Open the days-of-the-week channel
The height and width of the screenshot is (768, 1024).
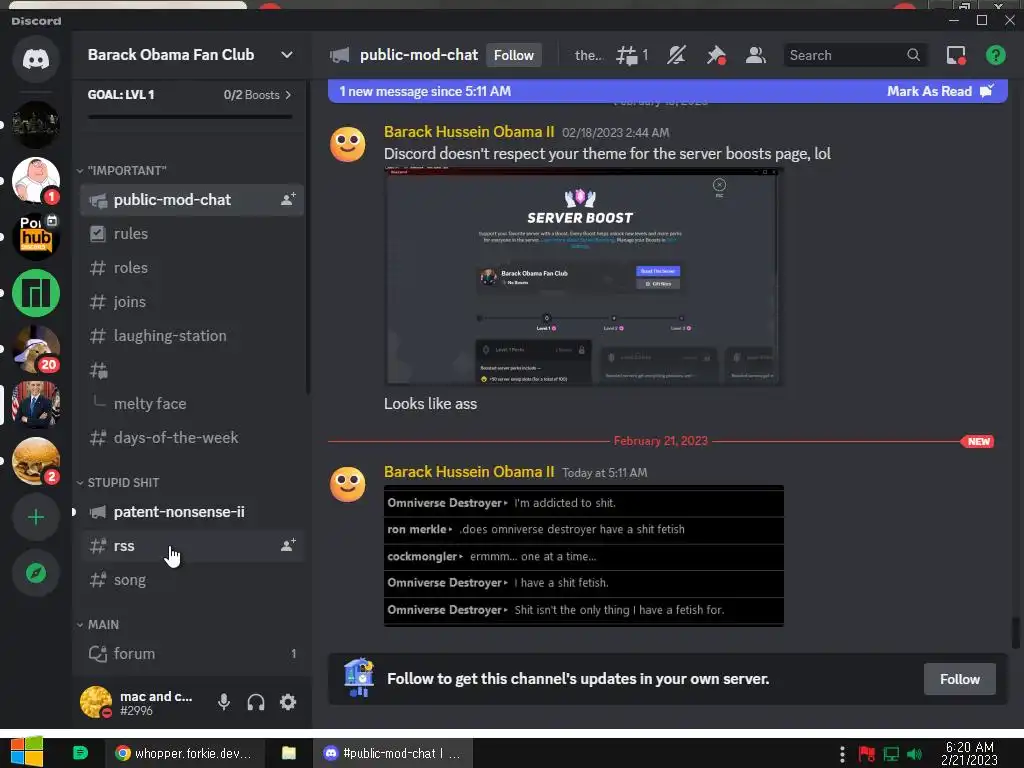[x=191, y=438]
